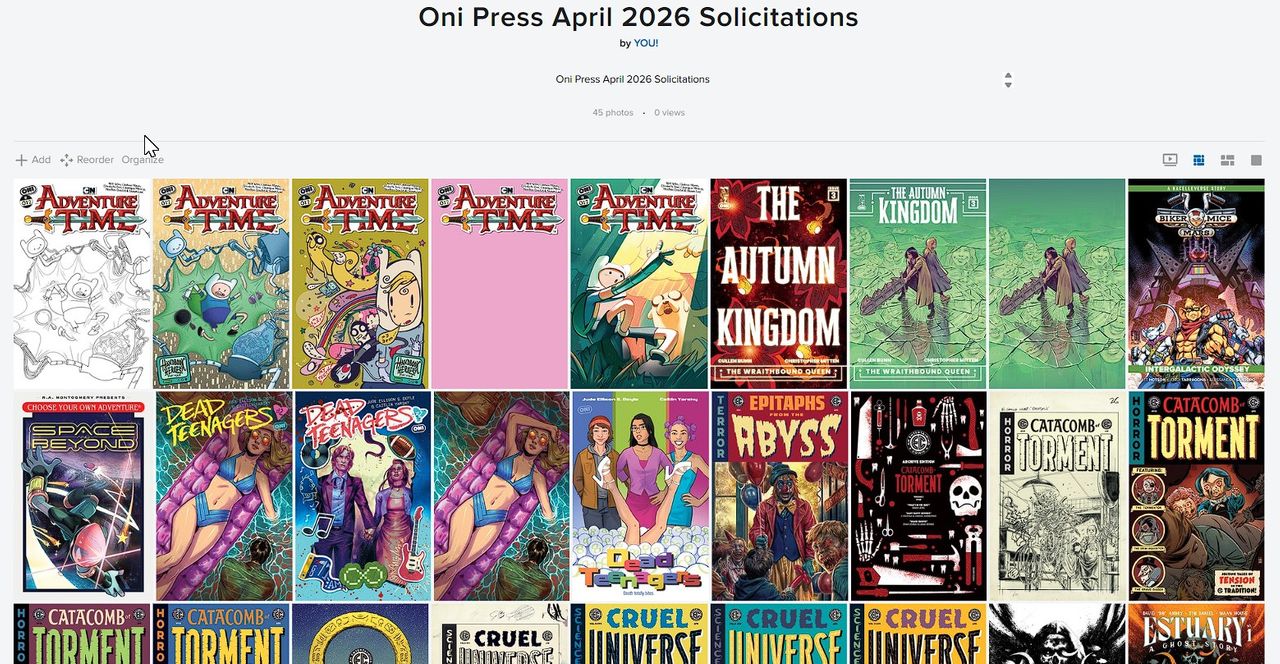The height and width of the screenshot is (664, 1280).
Task: Edit the gallery description text
Action: [633, 79]
